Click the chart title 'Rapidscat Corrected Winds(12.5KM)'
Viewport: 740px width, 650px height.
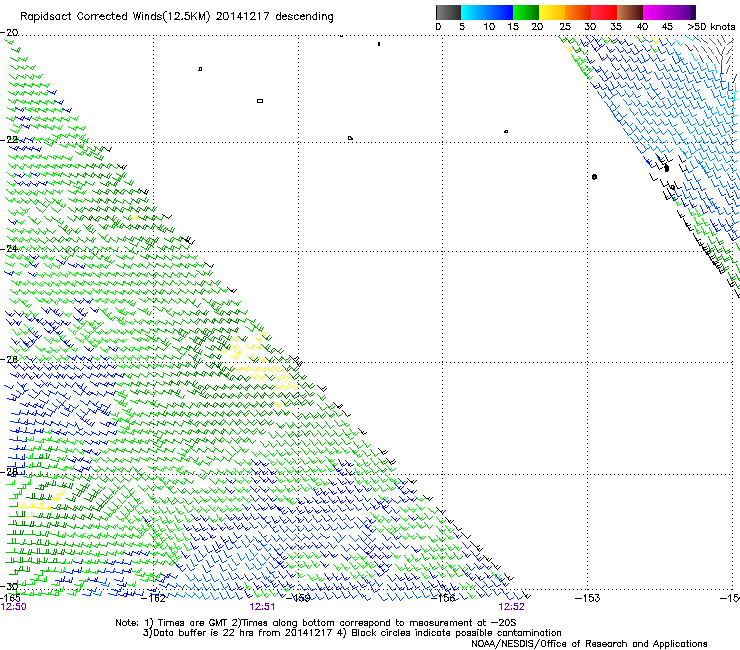[x=115, y=17]
